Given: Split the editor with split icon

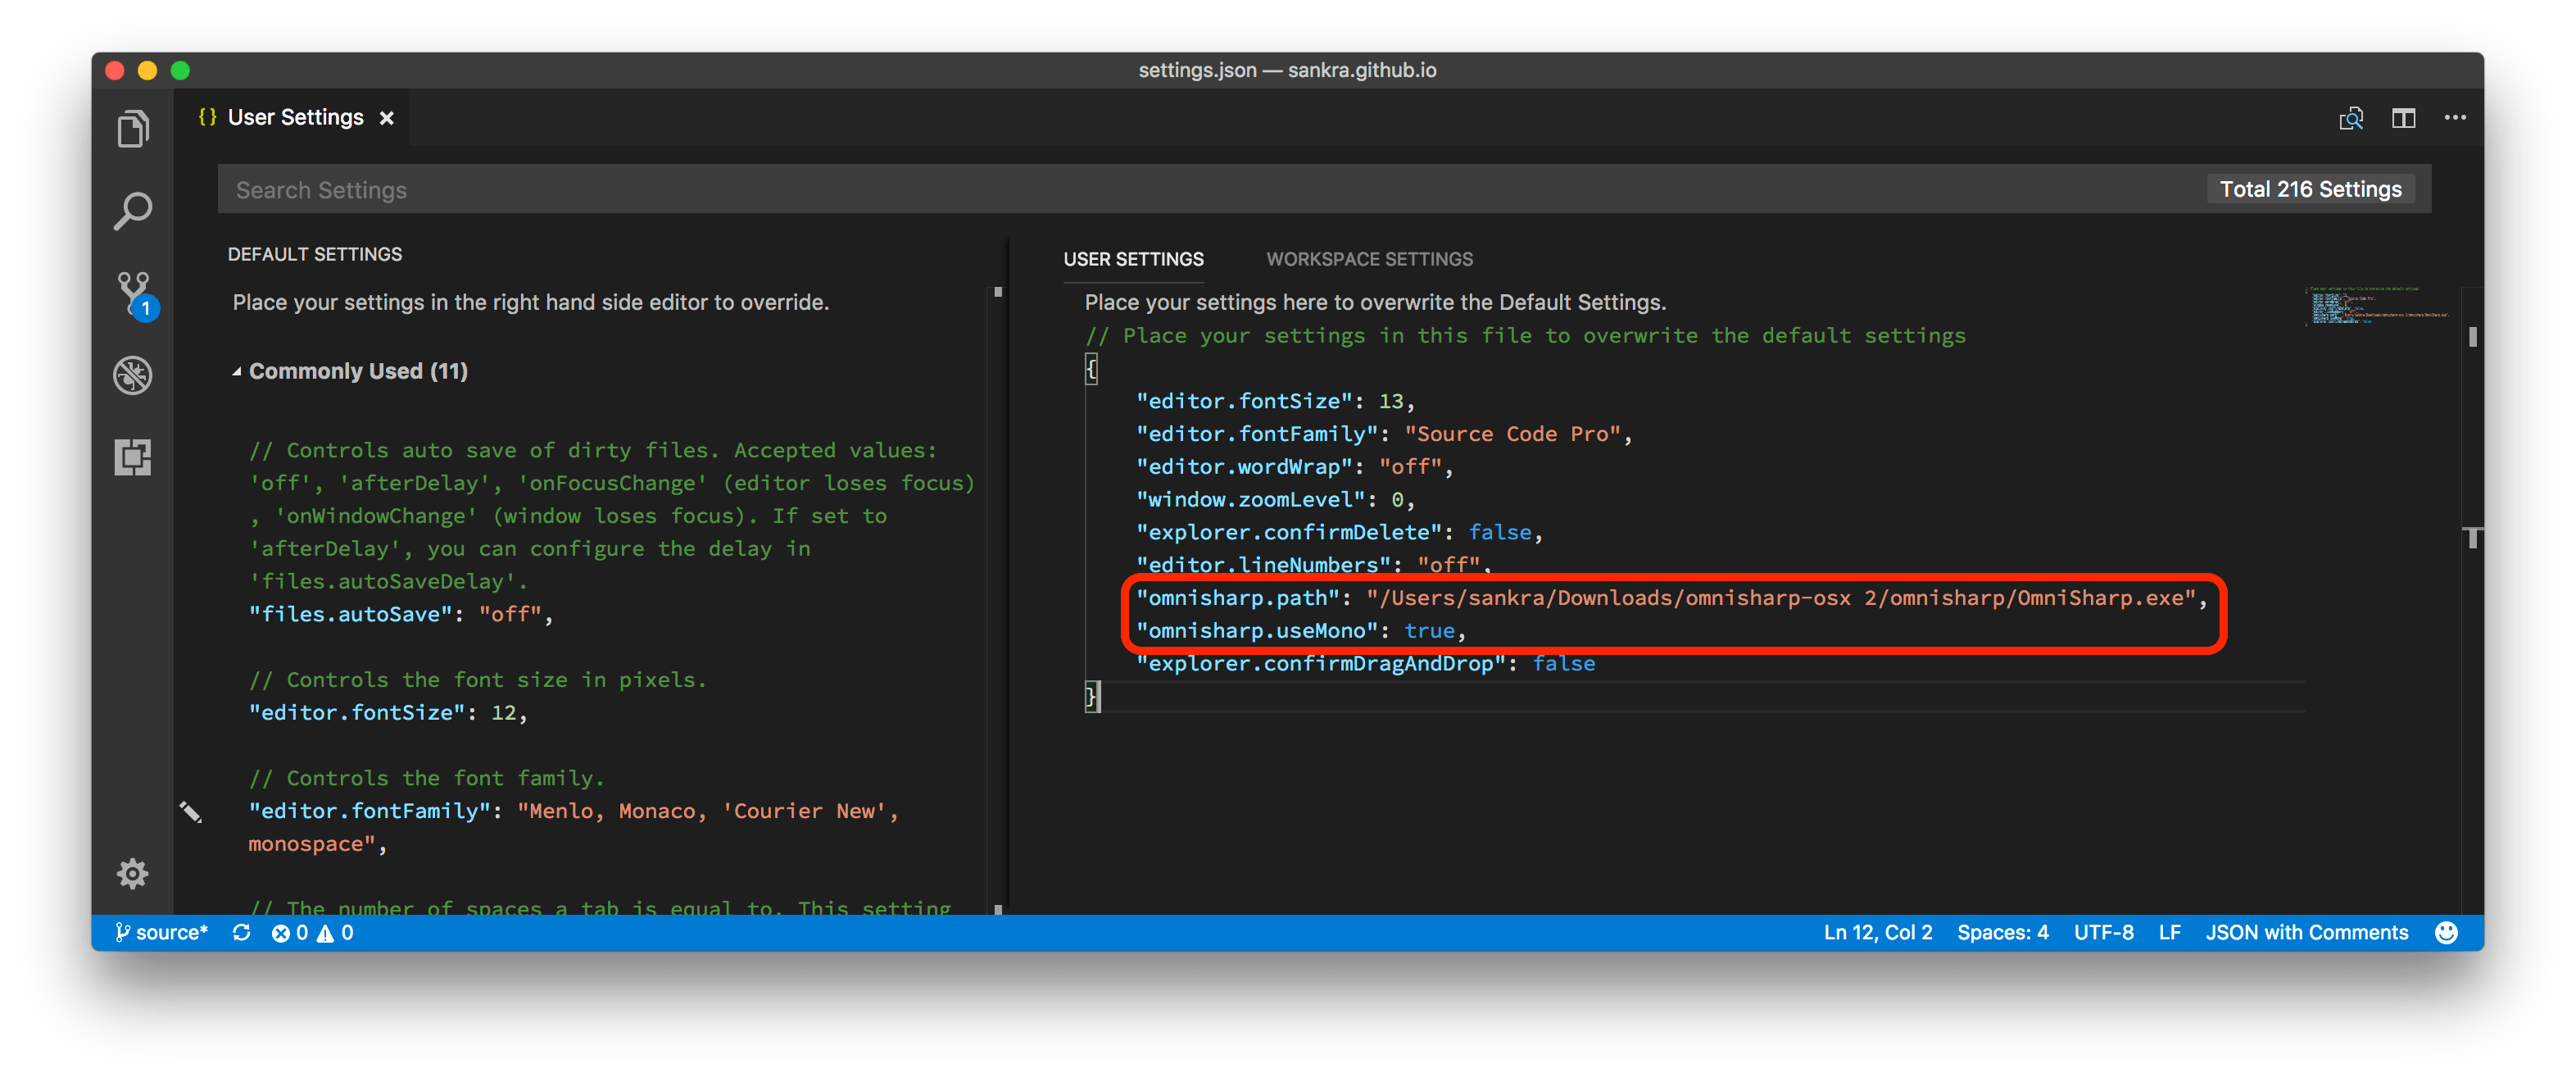Looking at the screenshot, I should pyautogui.click(x=2403, y=118).
